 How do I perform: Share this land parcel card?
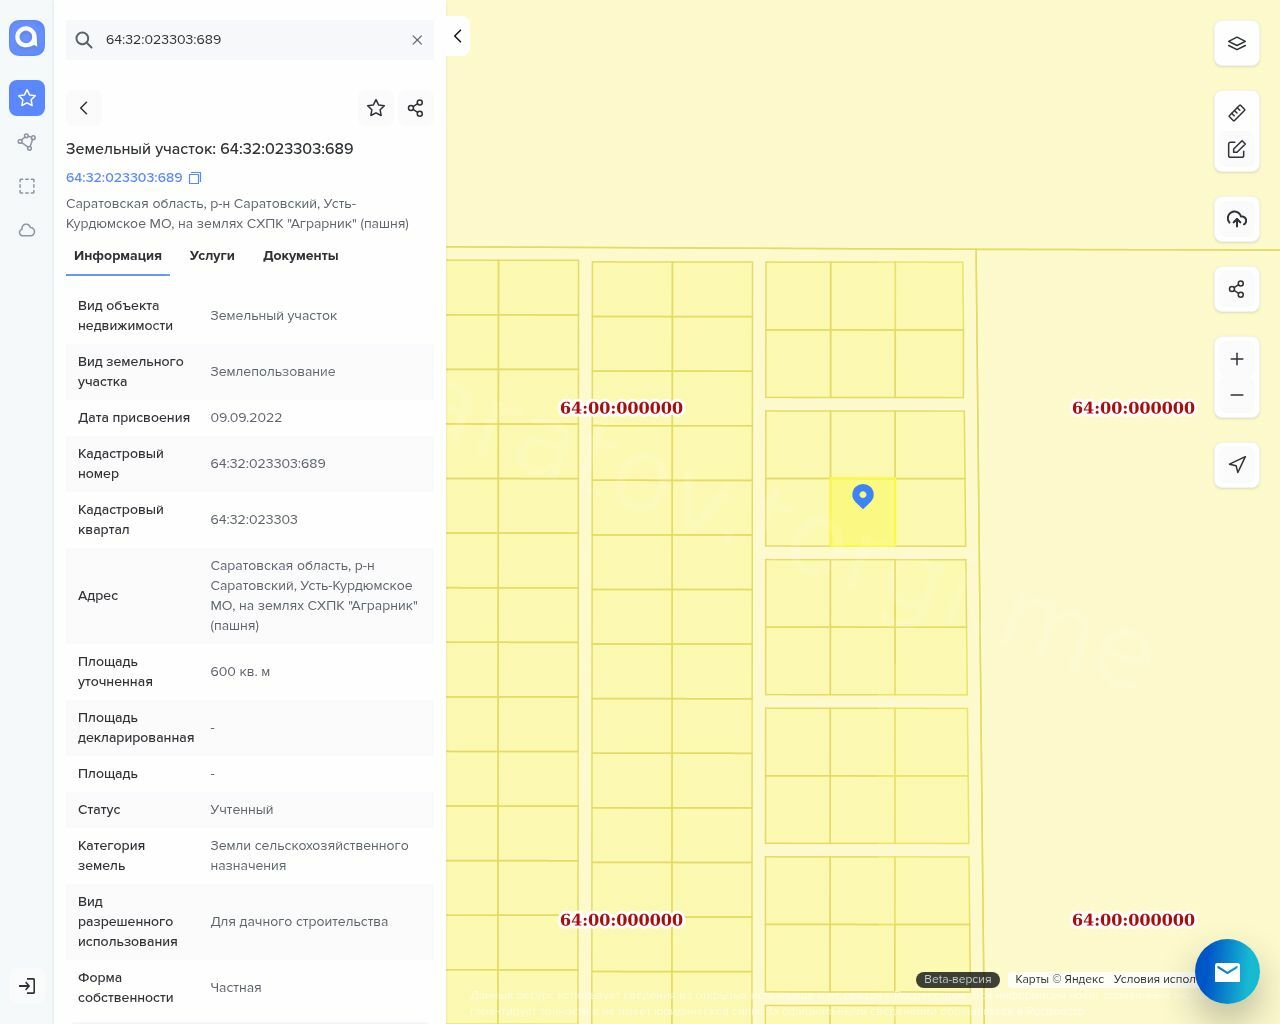click(x=415, y=108)
